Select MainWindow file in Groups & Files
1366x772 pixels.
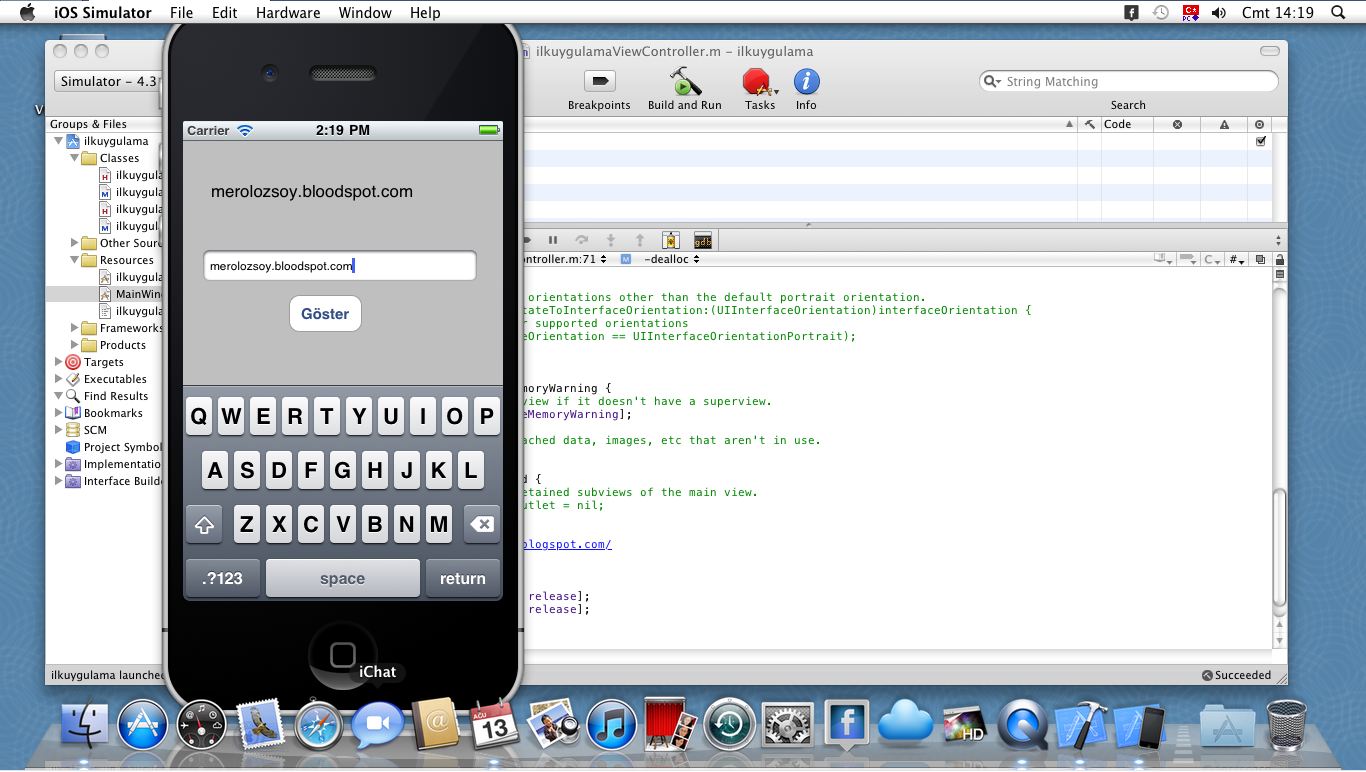138,294
